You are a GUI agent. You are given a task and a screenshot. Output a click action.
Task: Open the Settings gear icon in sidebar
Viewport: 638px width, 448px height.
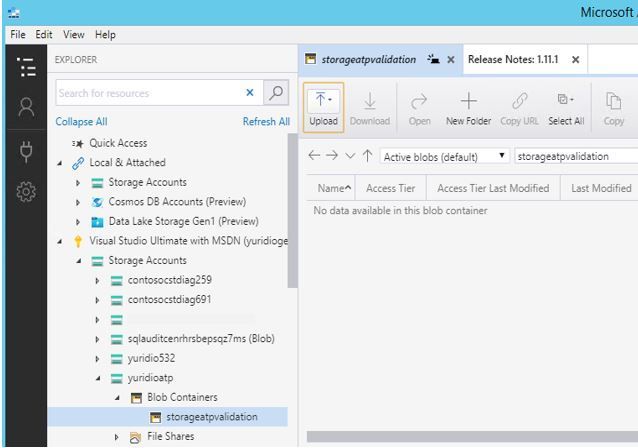26,192
